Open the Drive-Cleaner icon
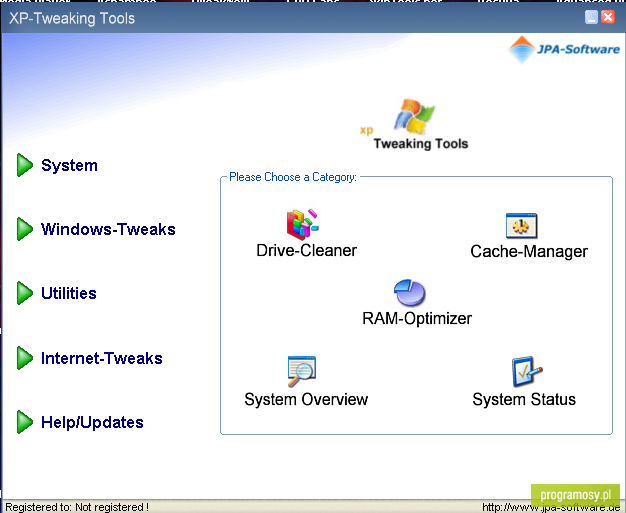Image resolution: width=626 pixels, height=513 pixels. coord(302,225)
